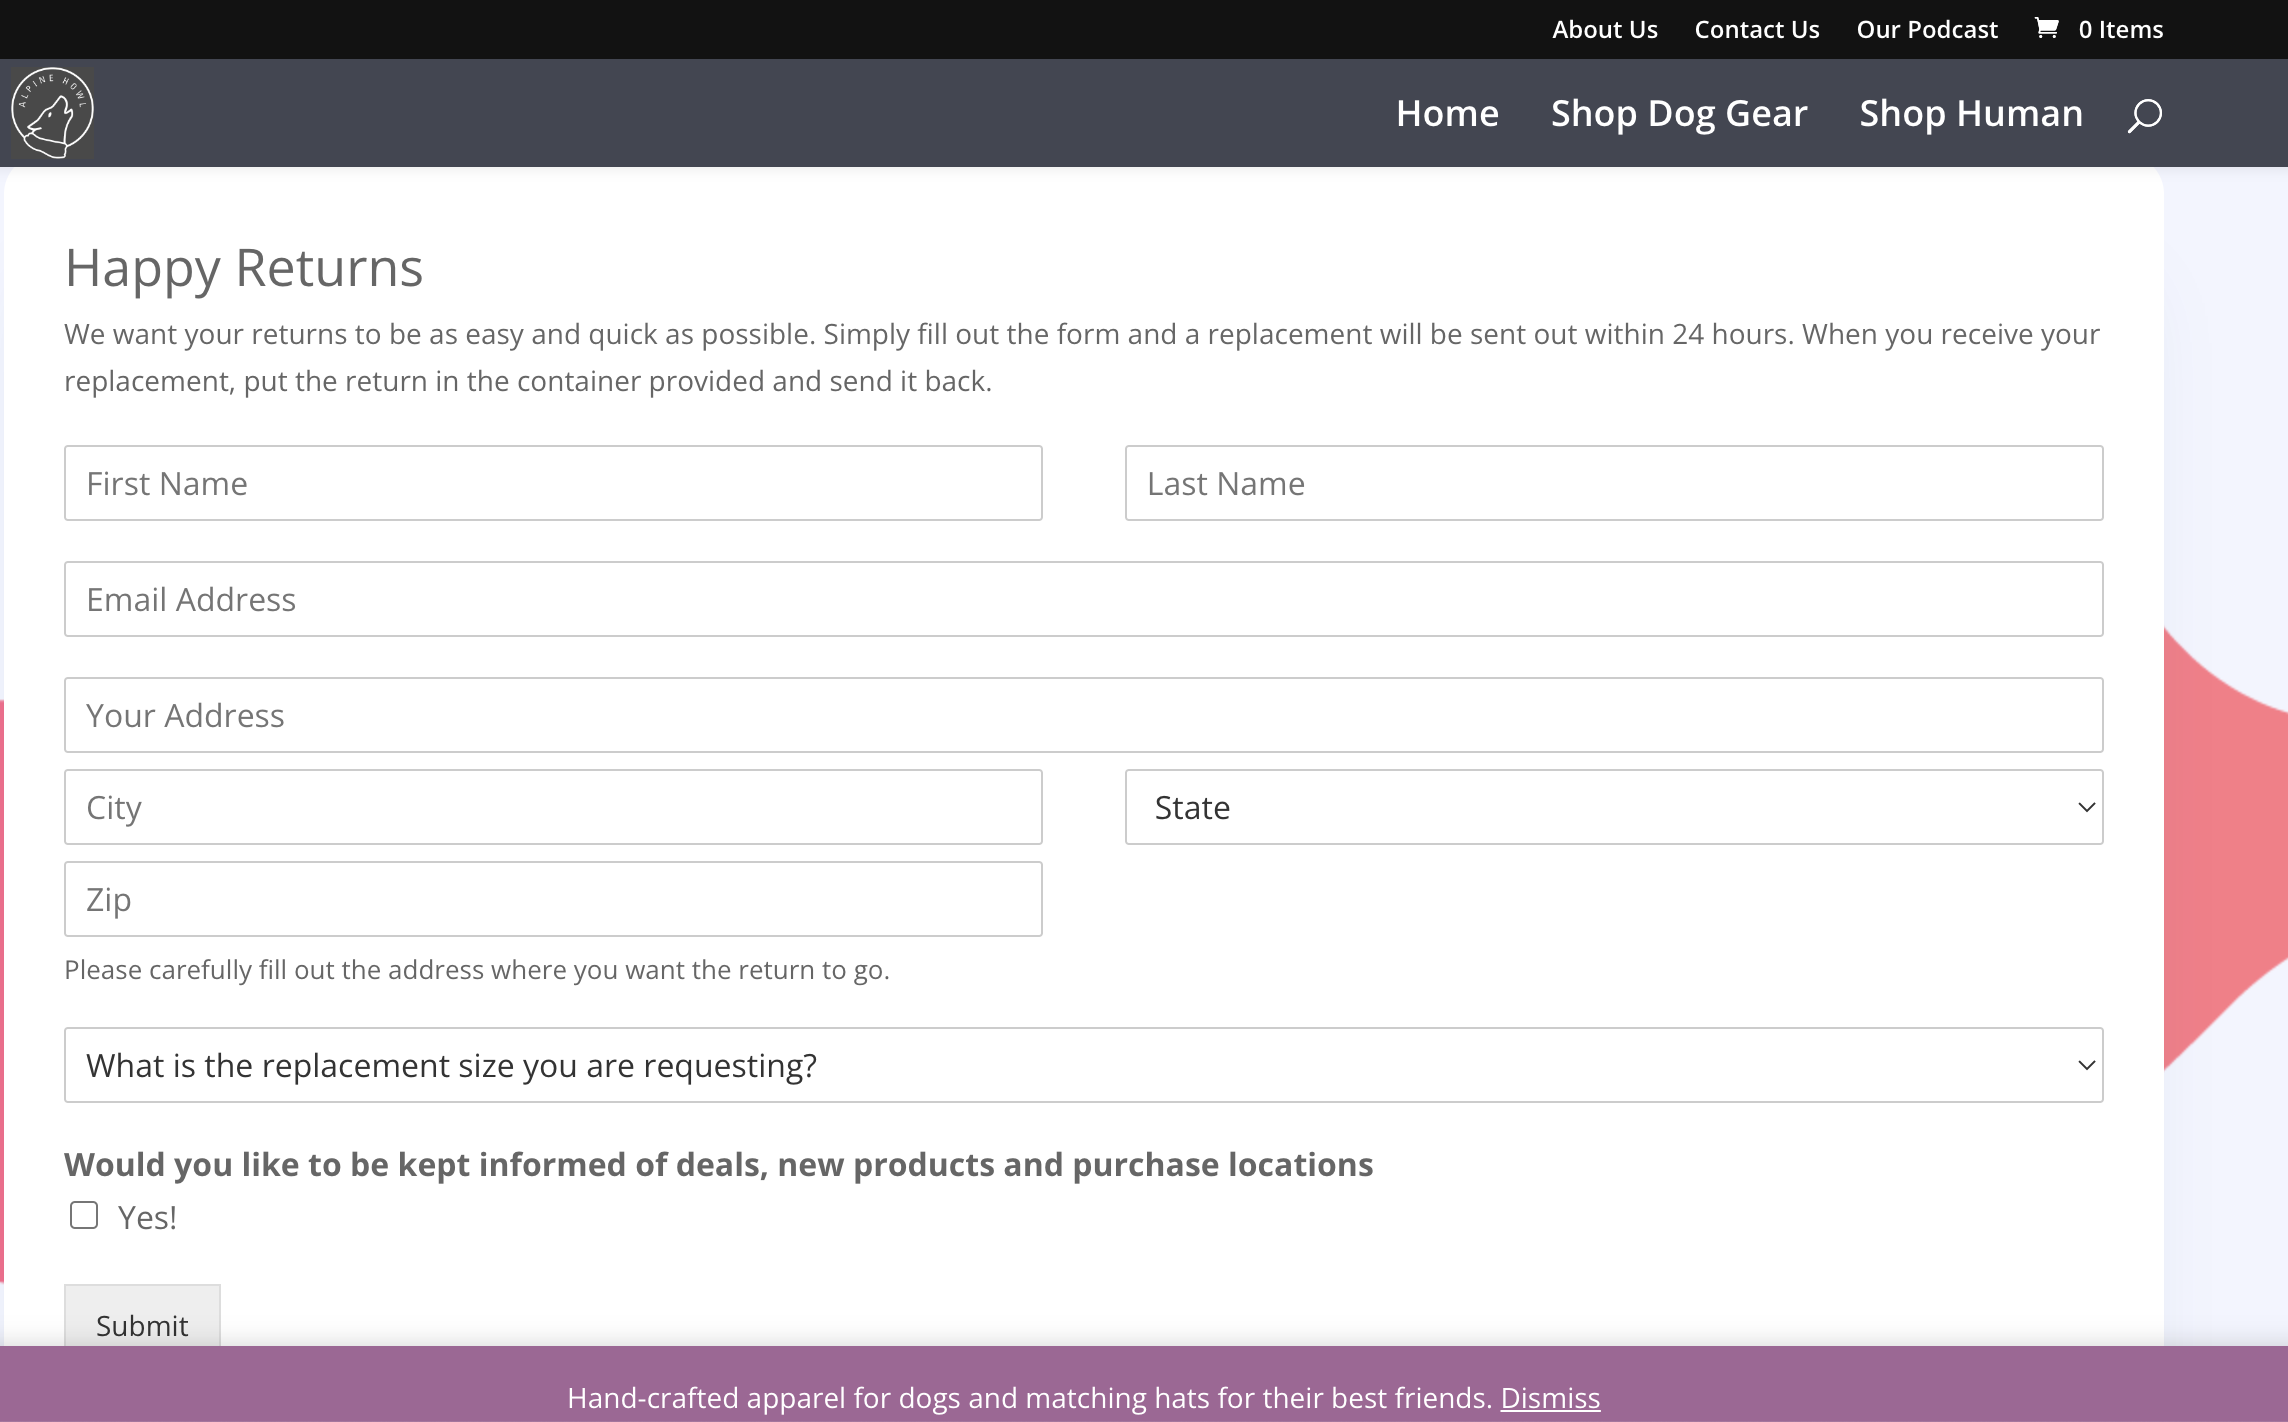Click the Alpine Howl wolf logo
Image resolution: width=2288 pixels, height=1422 pixels.
[50, 111]
